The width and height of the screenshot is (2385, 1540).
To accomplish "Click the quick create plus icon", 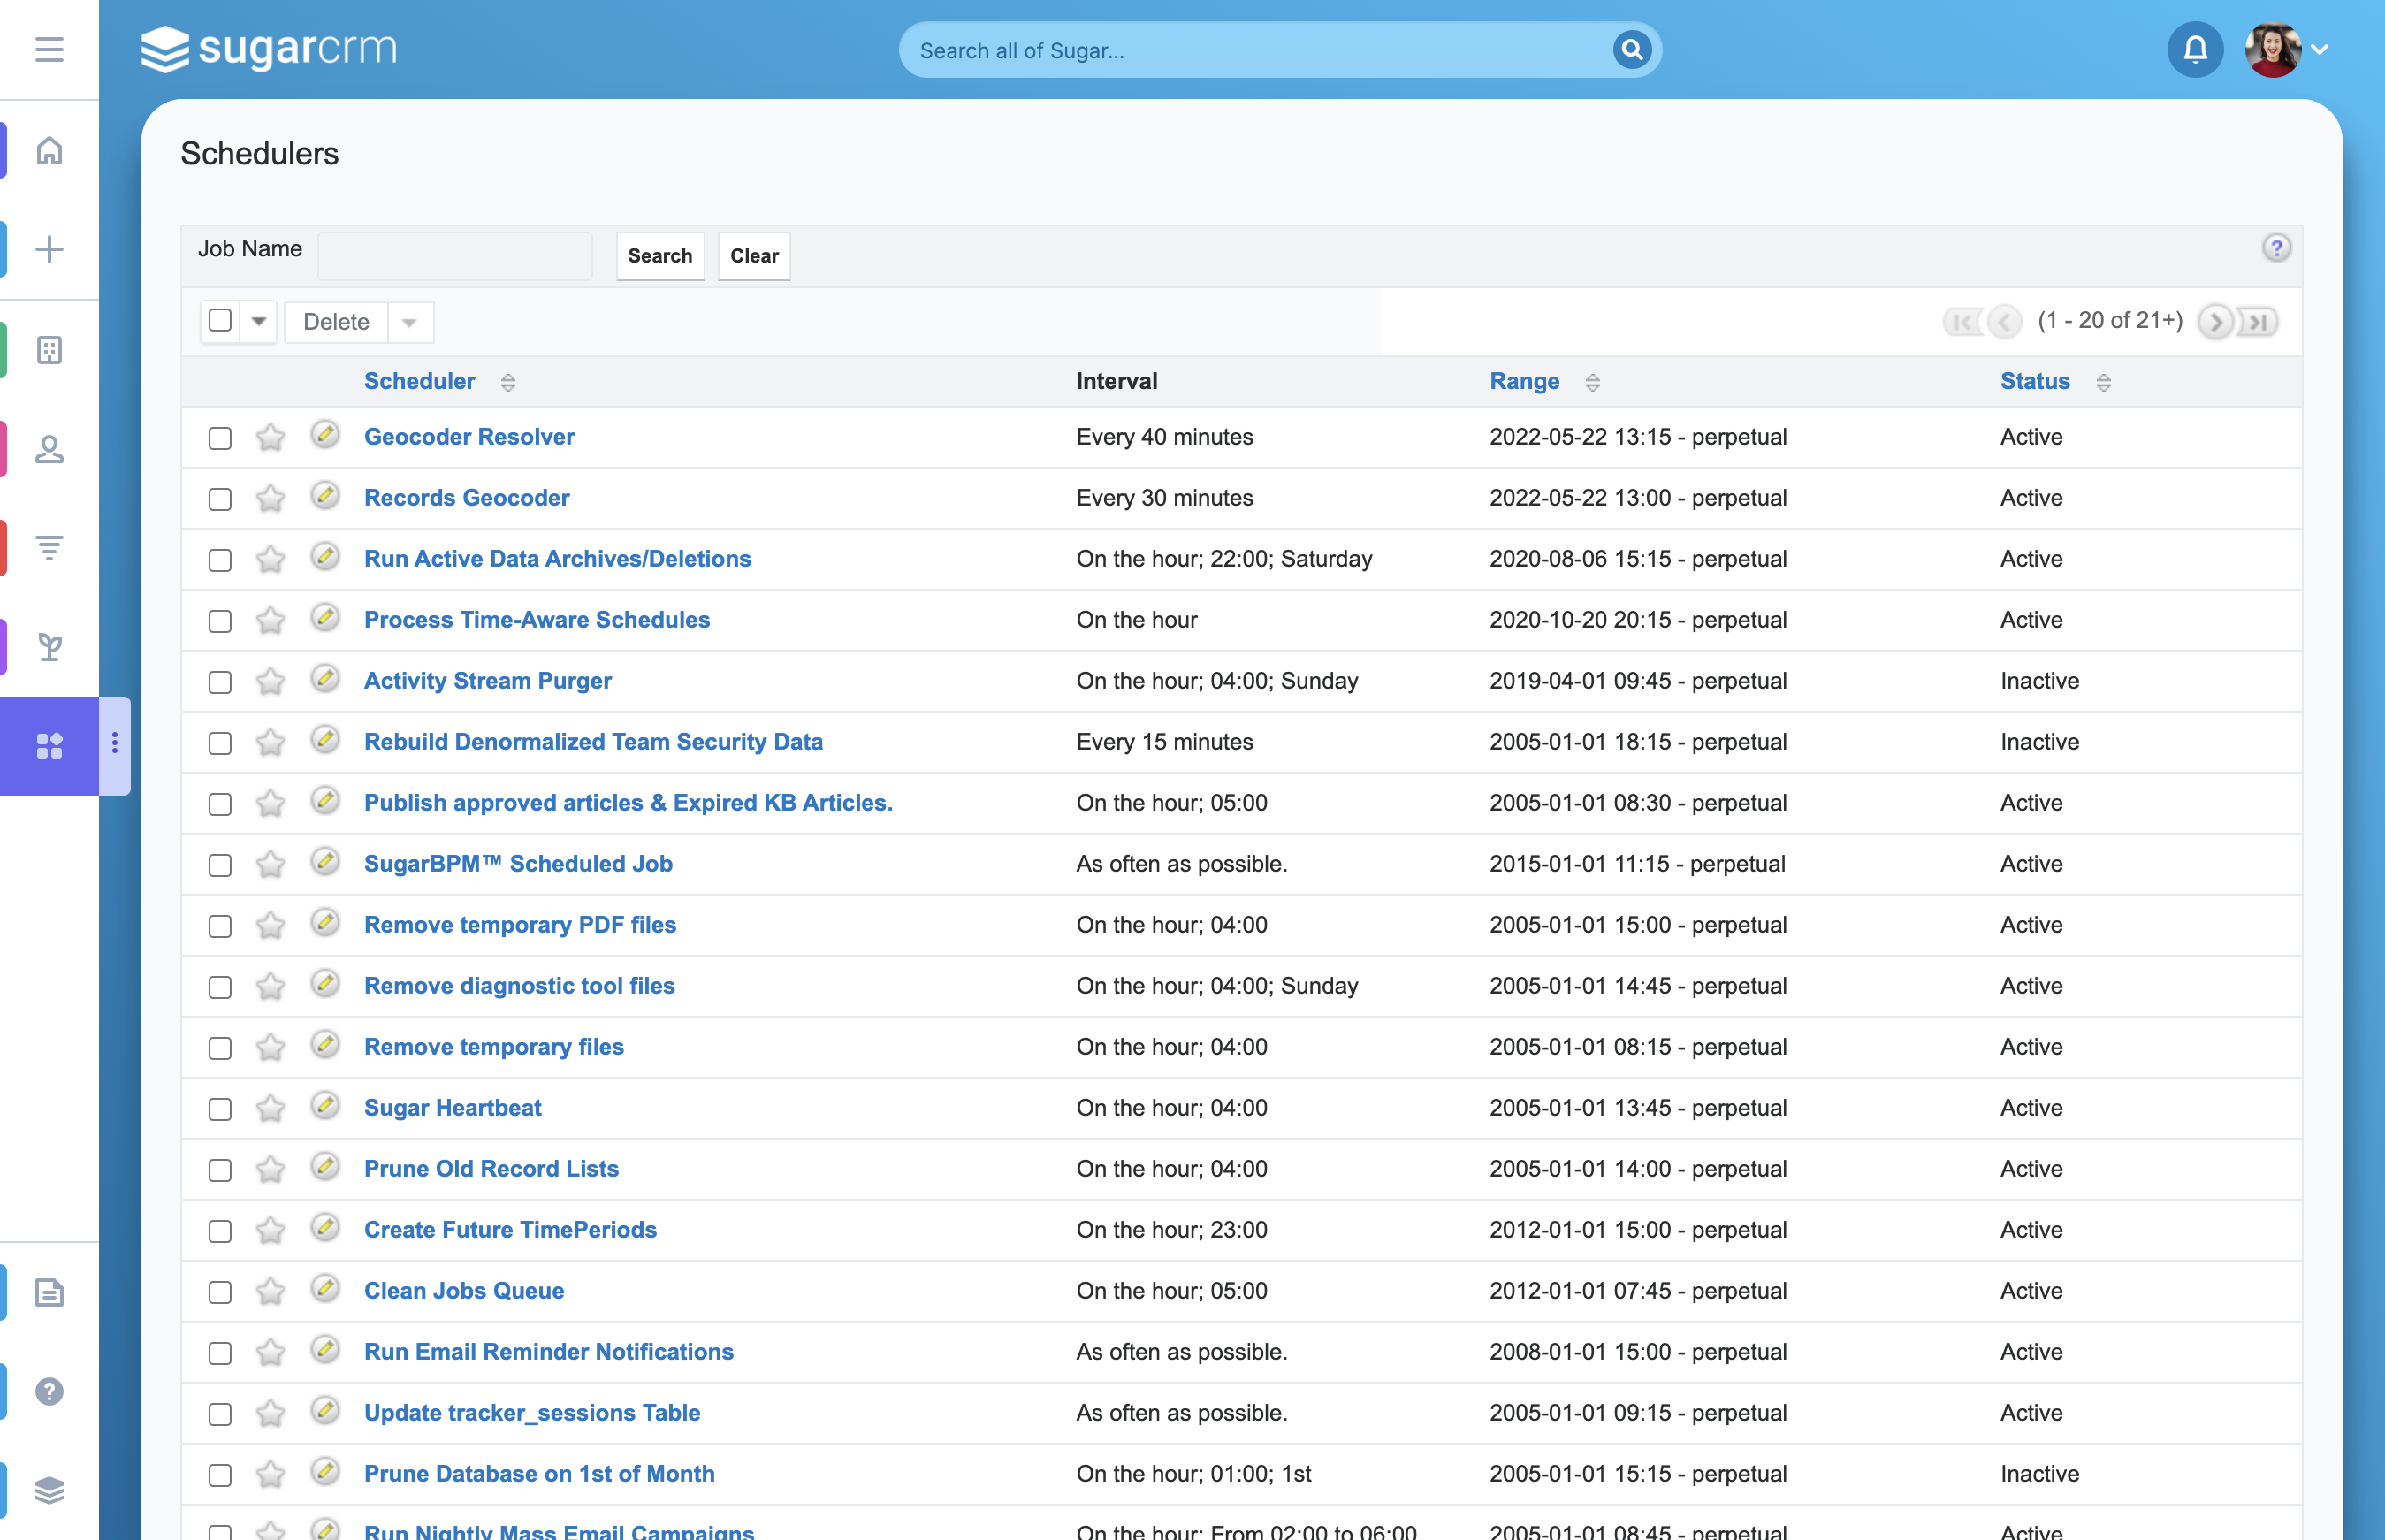I will pos(49,249).
